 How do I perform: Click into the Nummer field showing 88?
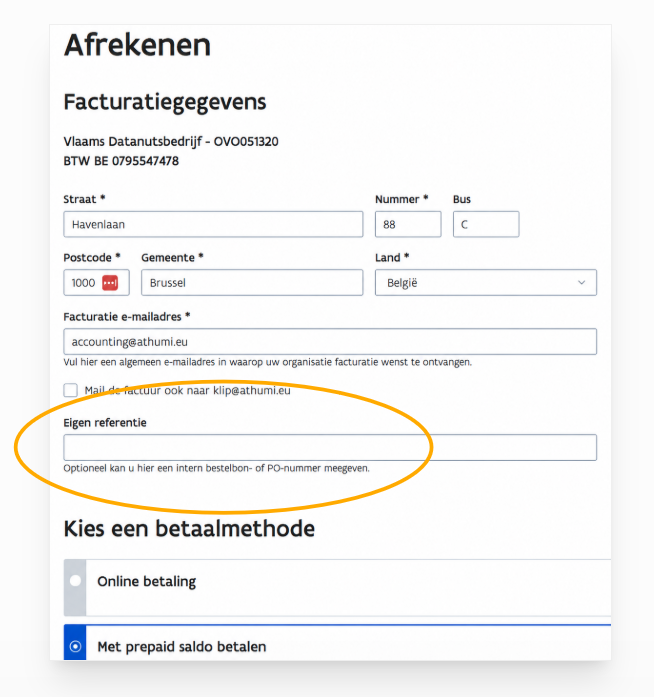coord(408,224)
